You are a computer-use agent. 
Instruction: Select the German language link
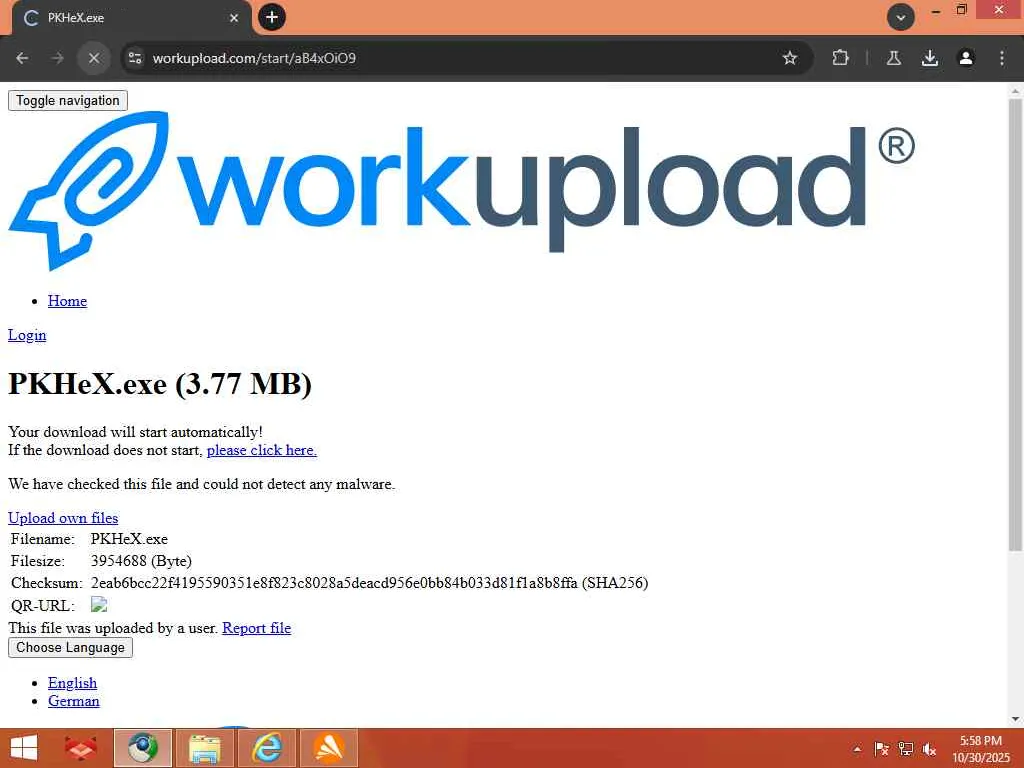(74, 701)
